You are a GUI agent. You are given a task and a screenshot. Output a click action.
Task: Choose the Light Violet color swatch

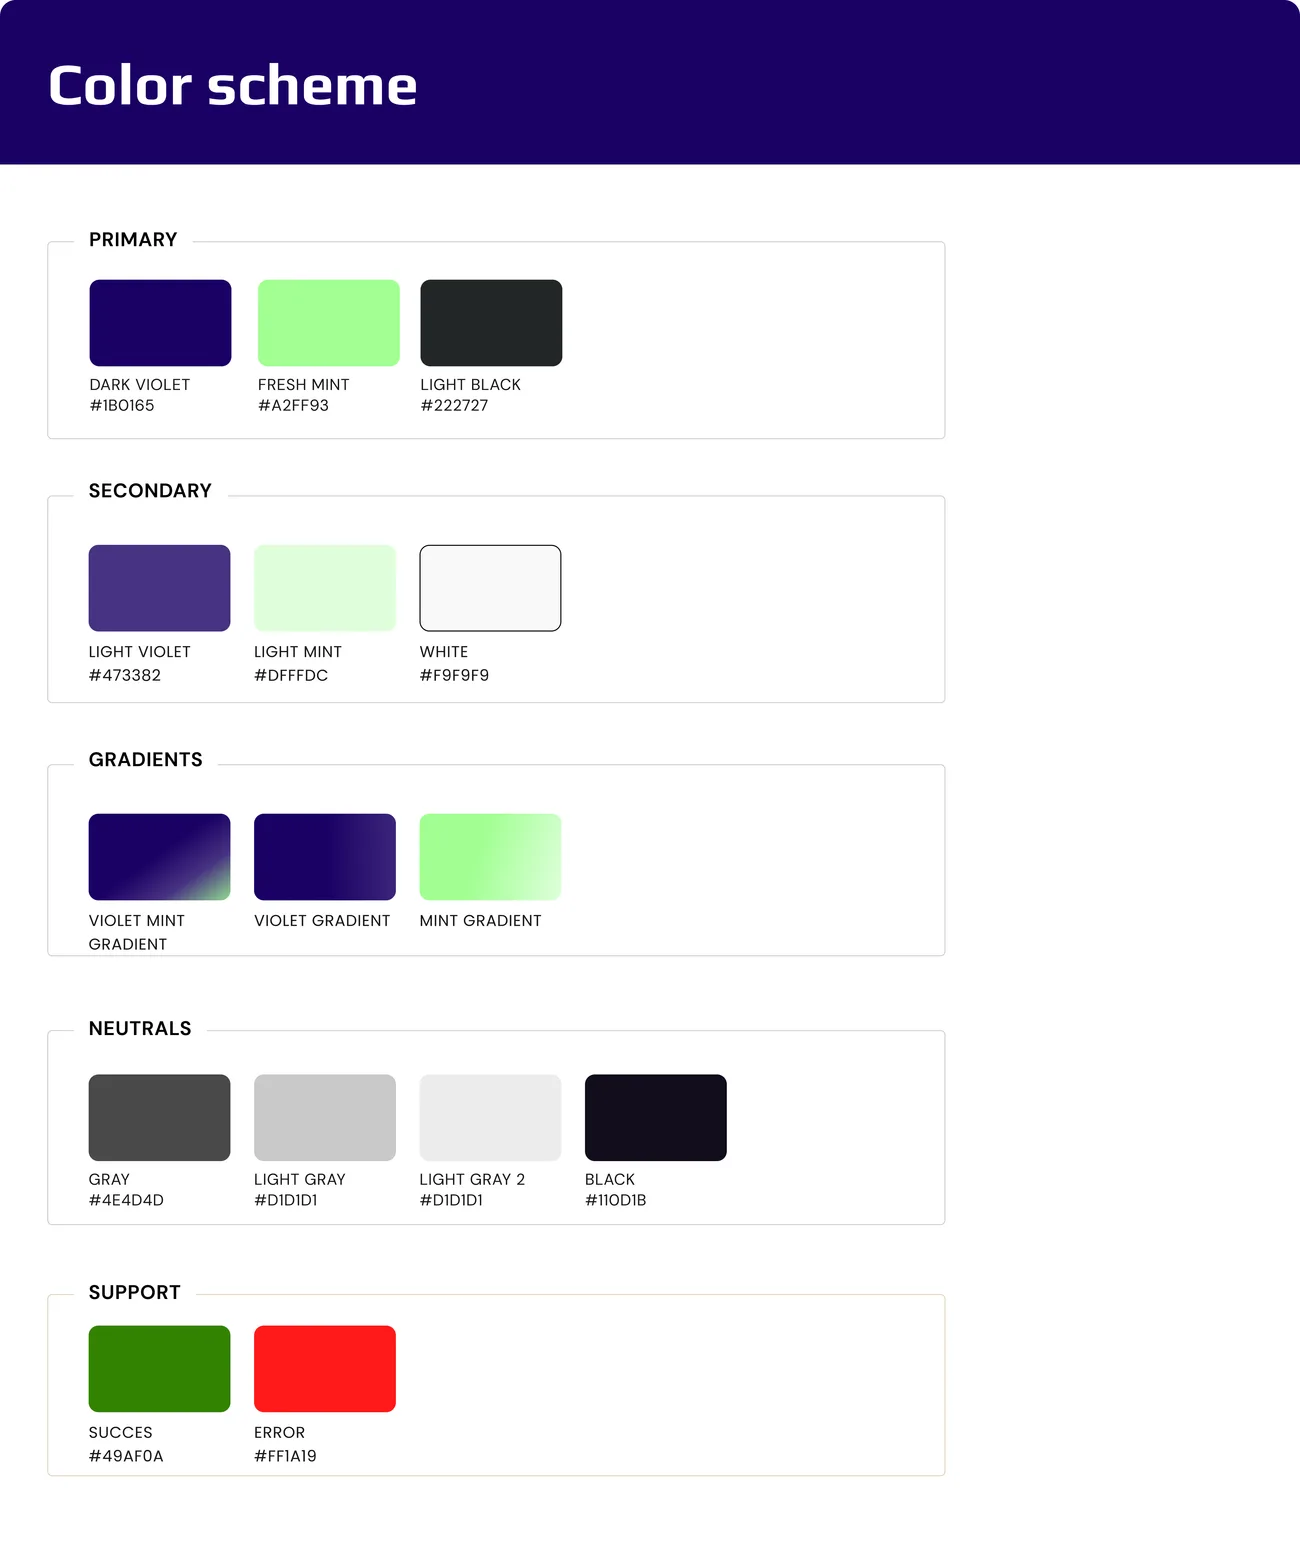[160, 588]
